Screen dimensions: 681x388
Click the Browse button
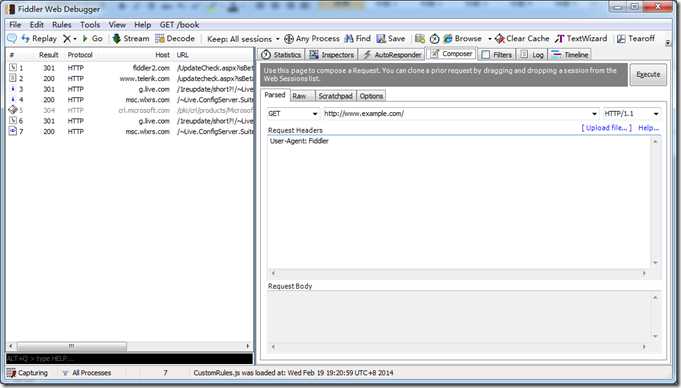pyautogui.click(x=463, y=39)
